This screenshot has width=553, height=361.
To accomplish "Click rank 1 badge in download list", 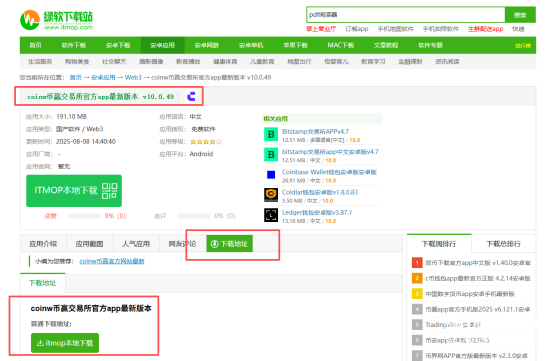I will [x=417, y=263].
